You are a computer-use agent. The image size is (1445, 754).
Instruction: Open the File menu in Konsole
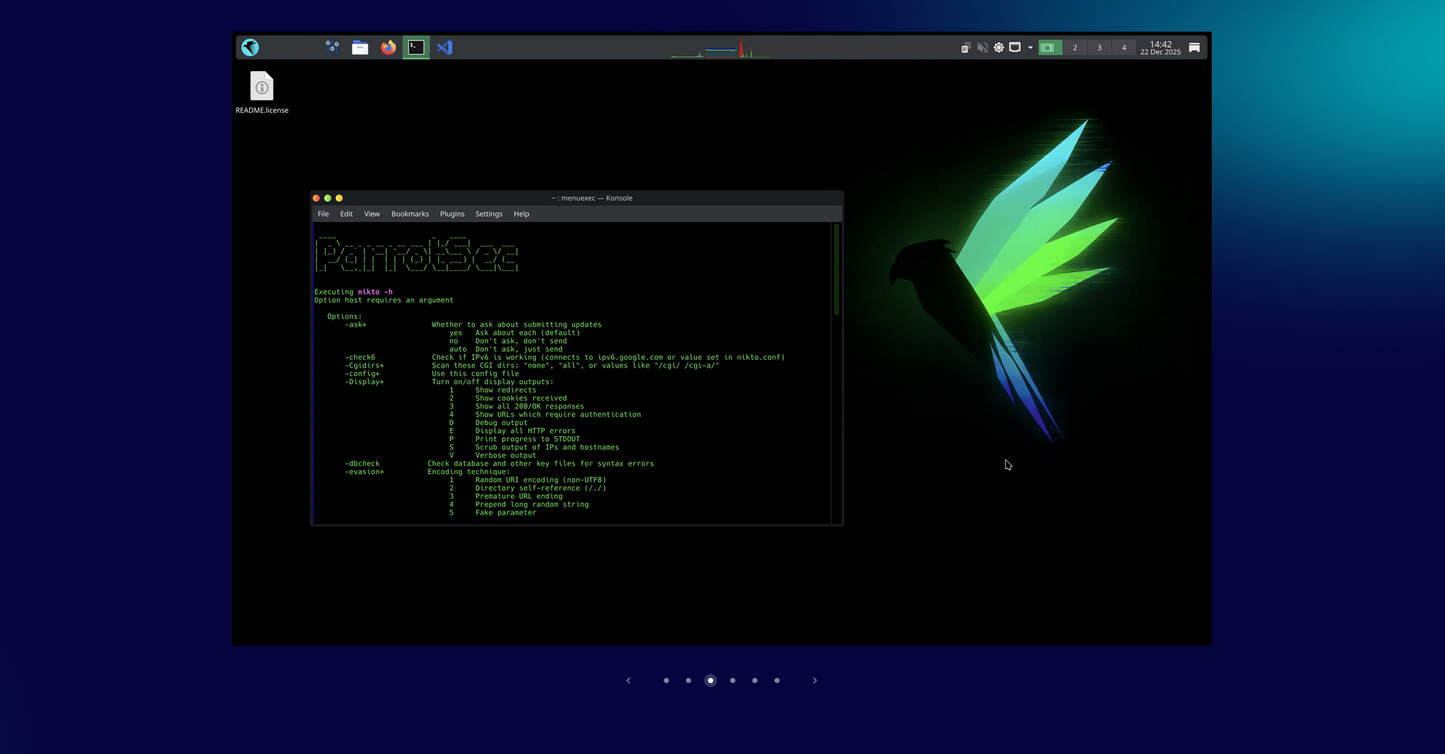click(323, 214)
